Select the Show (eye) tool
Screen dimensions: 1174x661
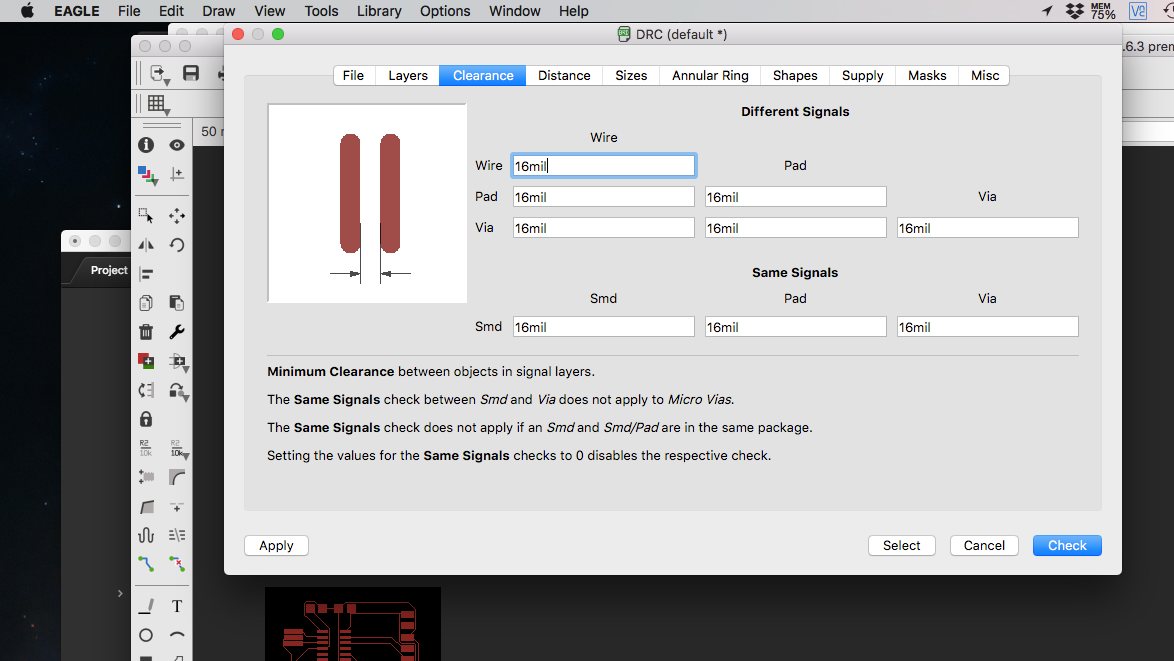click(177, 144)
